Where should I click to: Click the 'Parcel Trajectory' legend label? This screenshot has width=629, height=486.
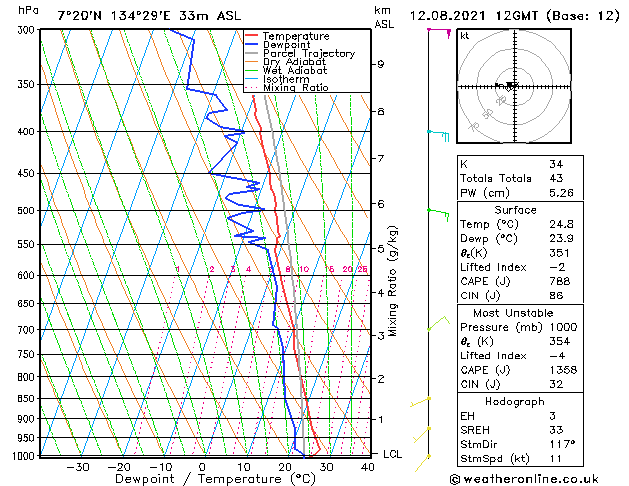tap(309, 54)
